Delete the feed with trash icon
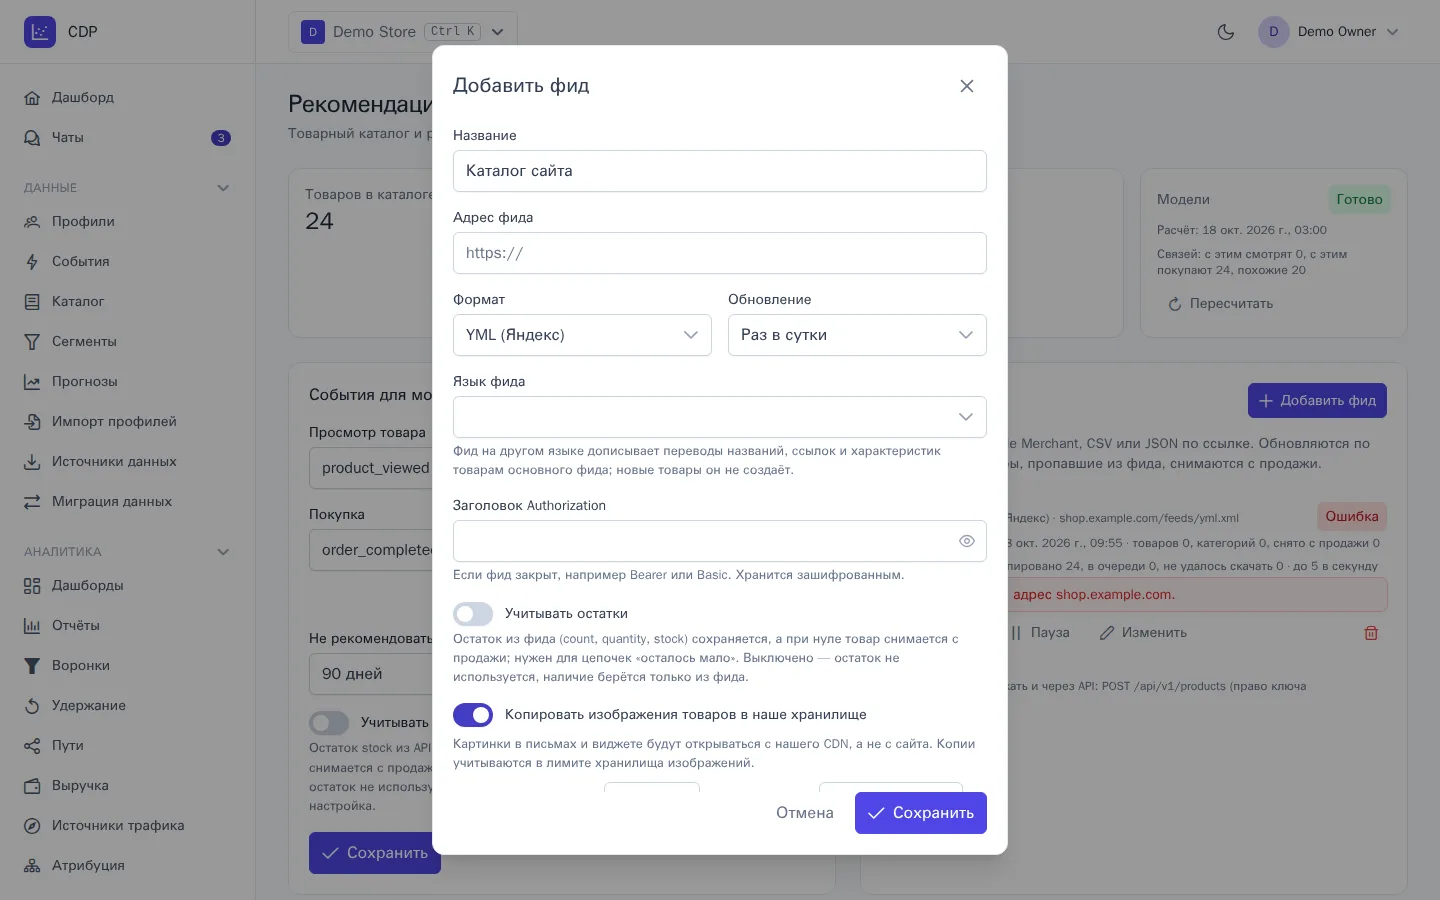This screenshot has width=1440, height=900. pos(1371,633)
